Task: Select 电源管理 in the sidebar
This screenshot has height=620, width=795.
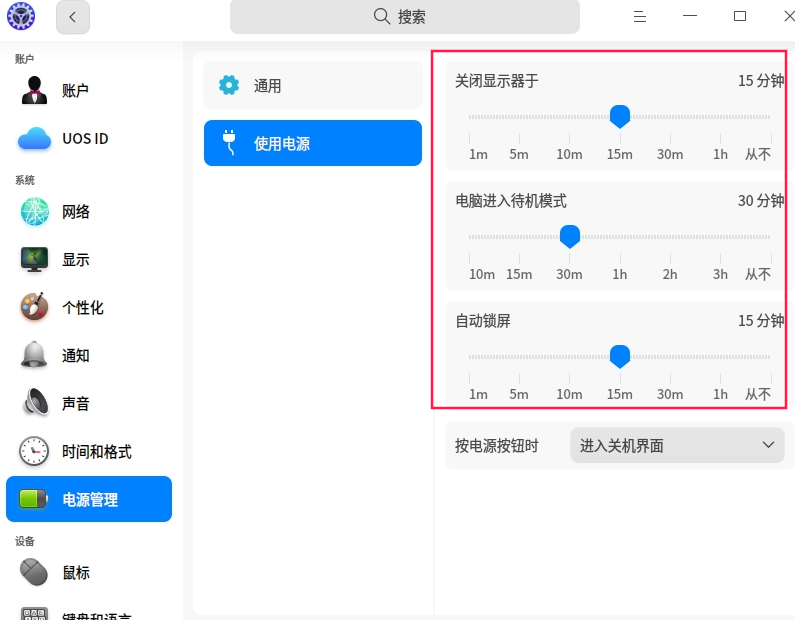Action: click(x=89, y=499)
